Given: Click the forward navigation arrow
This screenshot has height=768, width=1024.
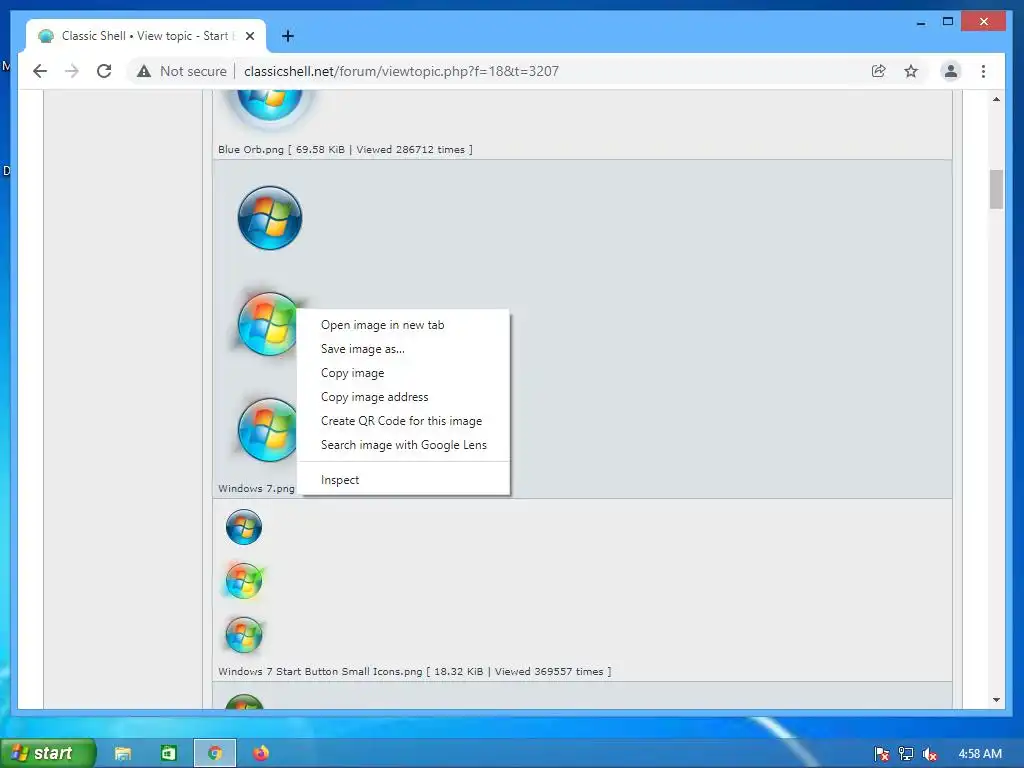Looking at the screenshot, I should coord(72,71).
